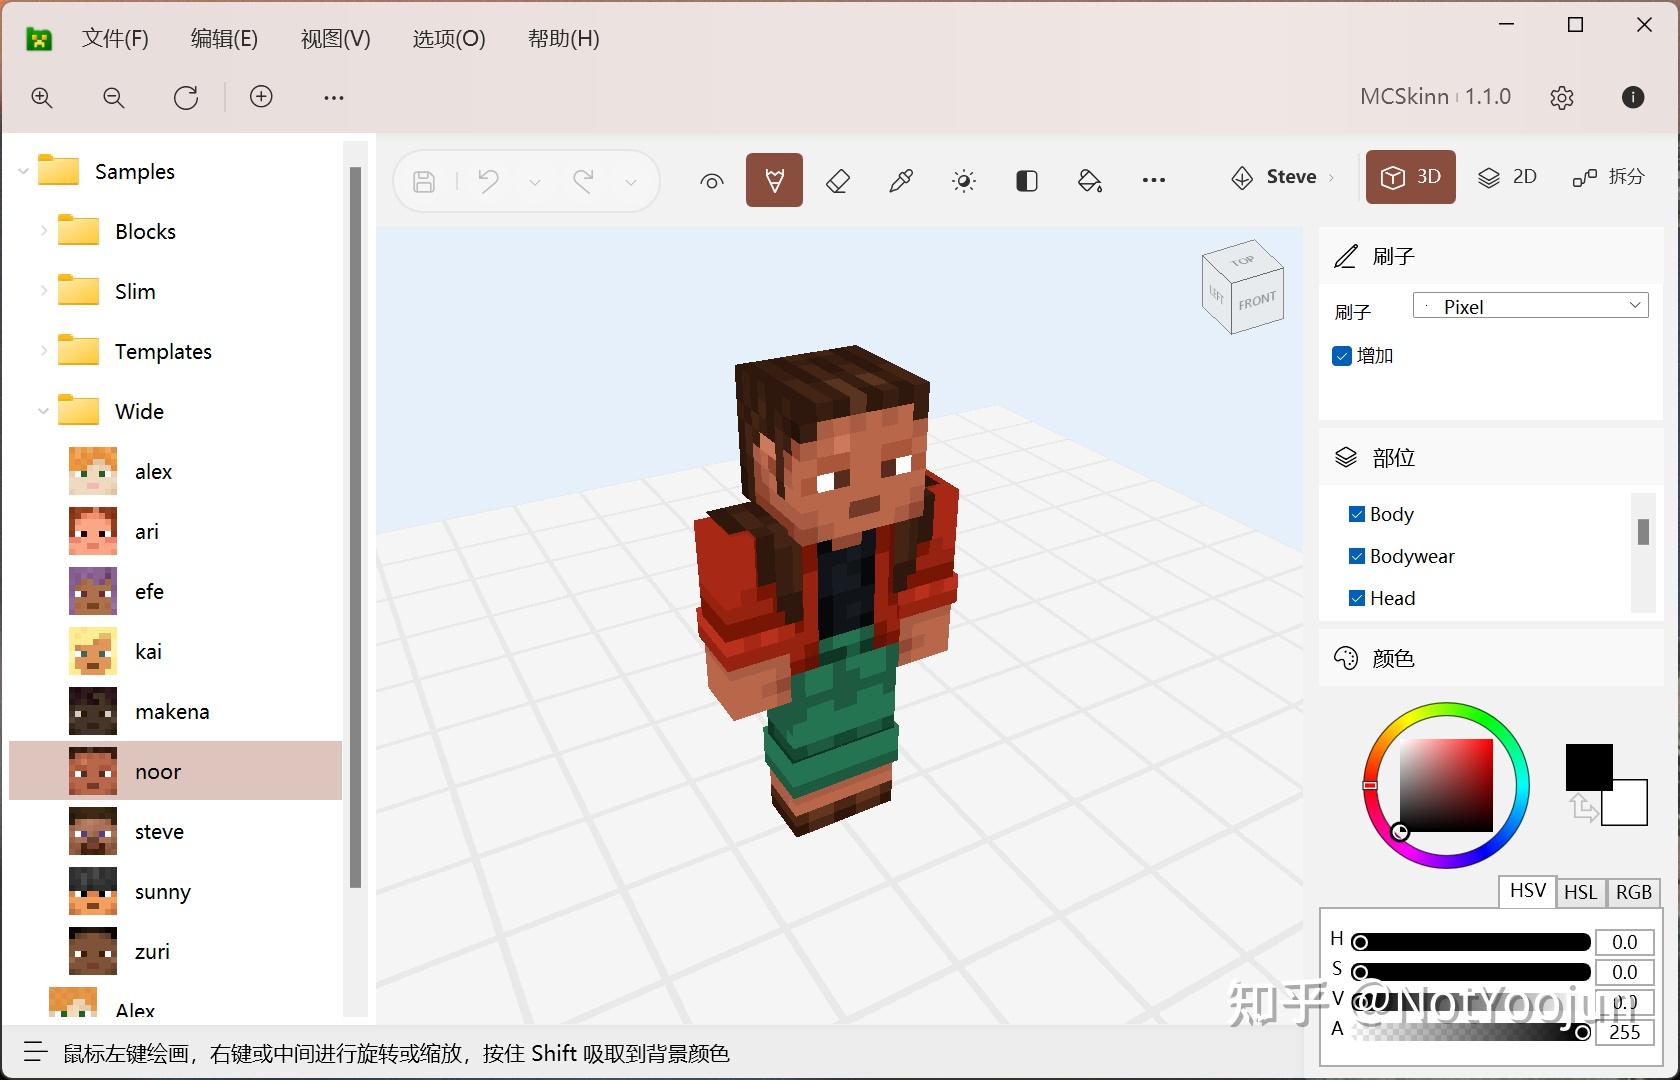Select the Pen drawing tool
The width and height of the screenshot is (1680, 1080).
pyautogui.click(x=774, y=180)
